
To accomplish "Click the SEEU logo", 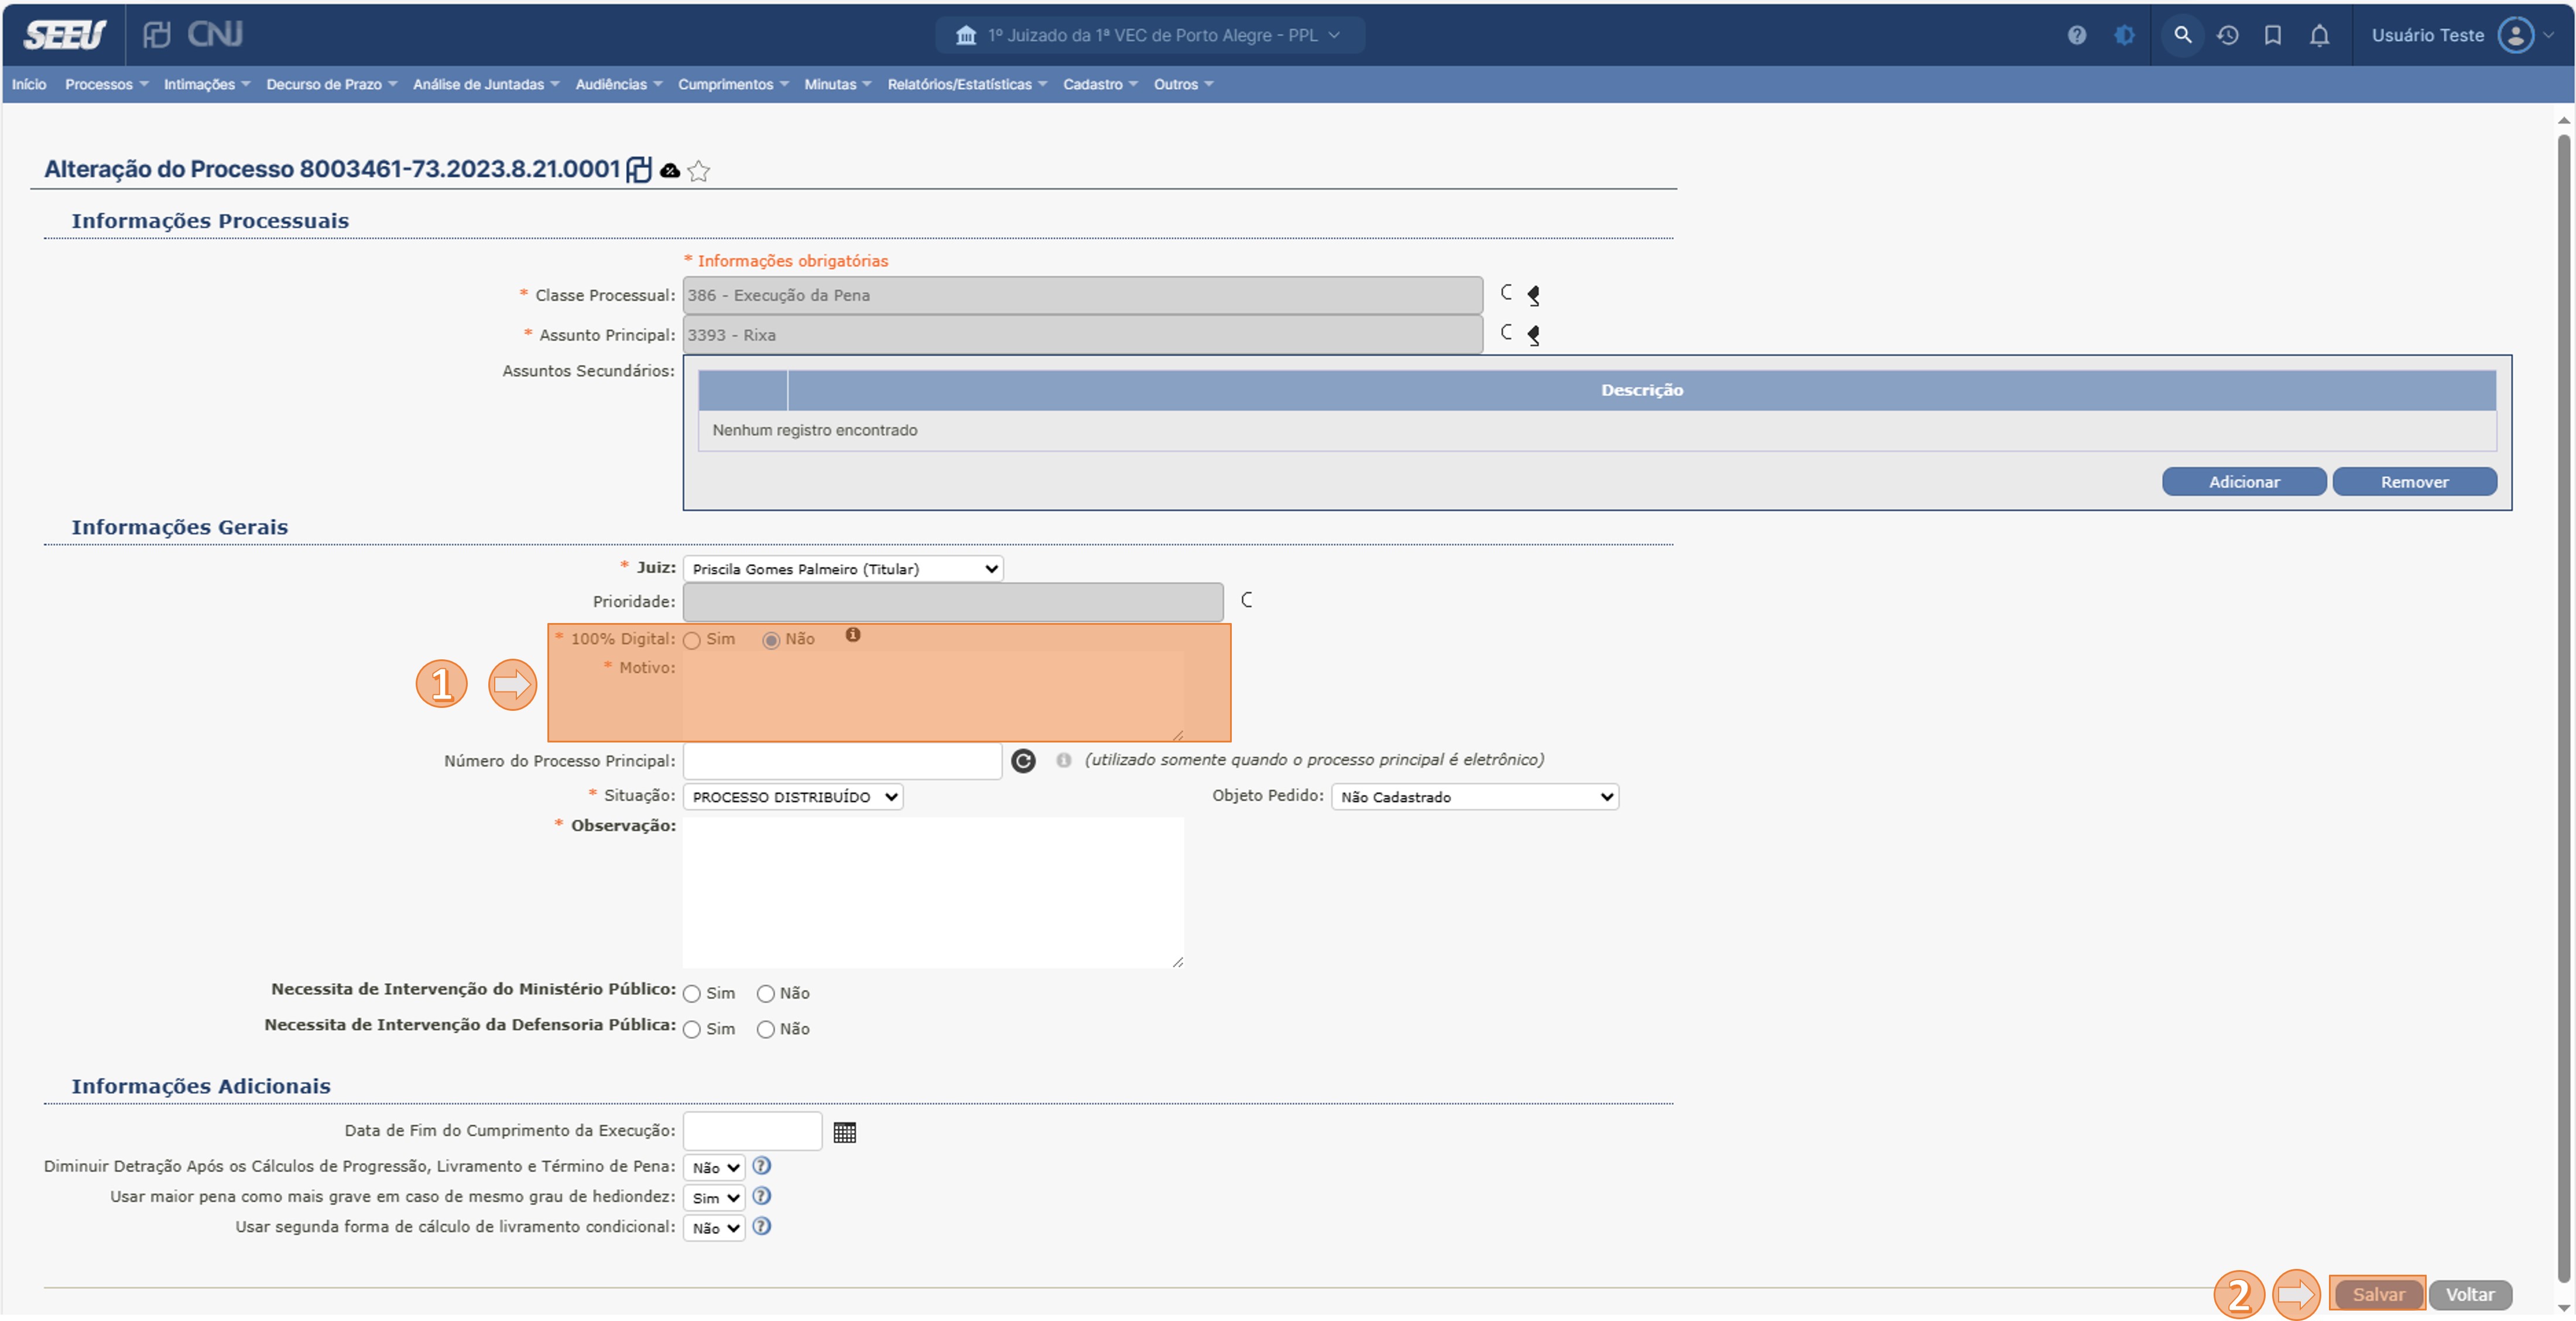I will coord(64,35).
